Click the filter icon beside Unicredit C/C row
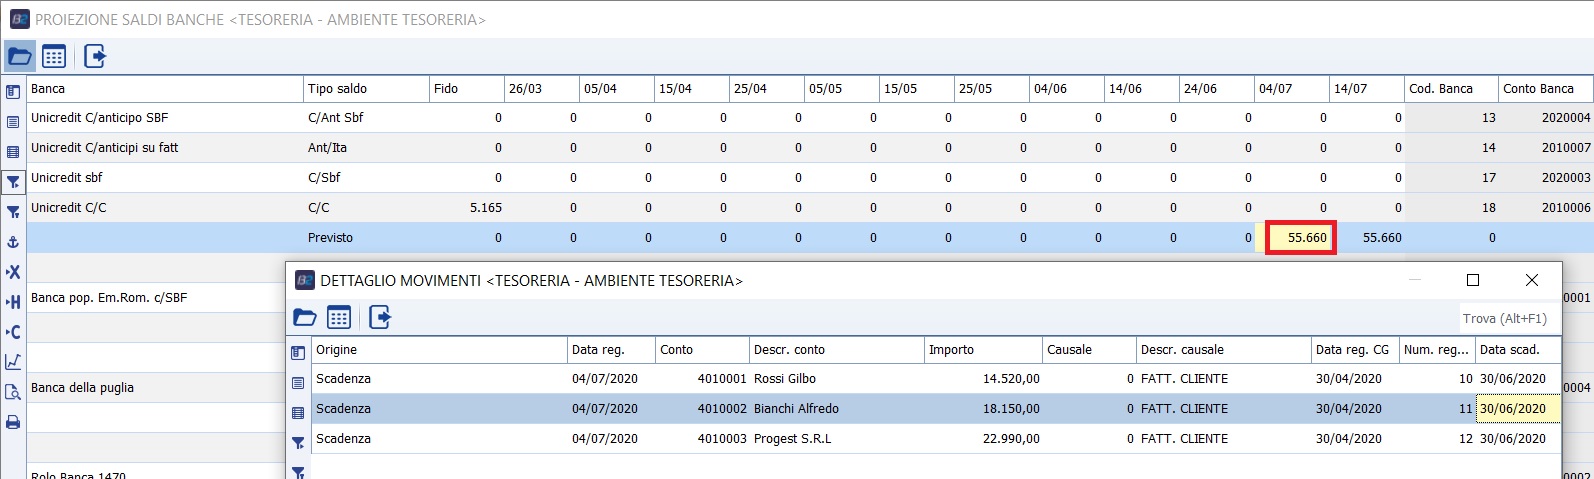The width and height of the screenshot is (1594, 479). tap(13, 212)
